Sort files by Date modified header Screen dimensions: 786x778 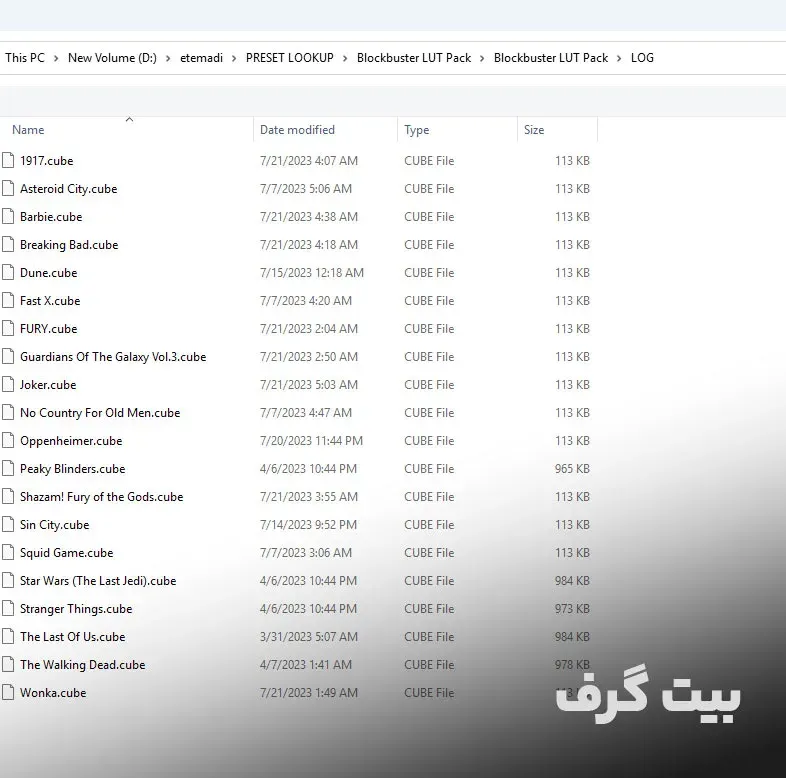point(297,130)
